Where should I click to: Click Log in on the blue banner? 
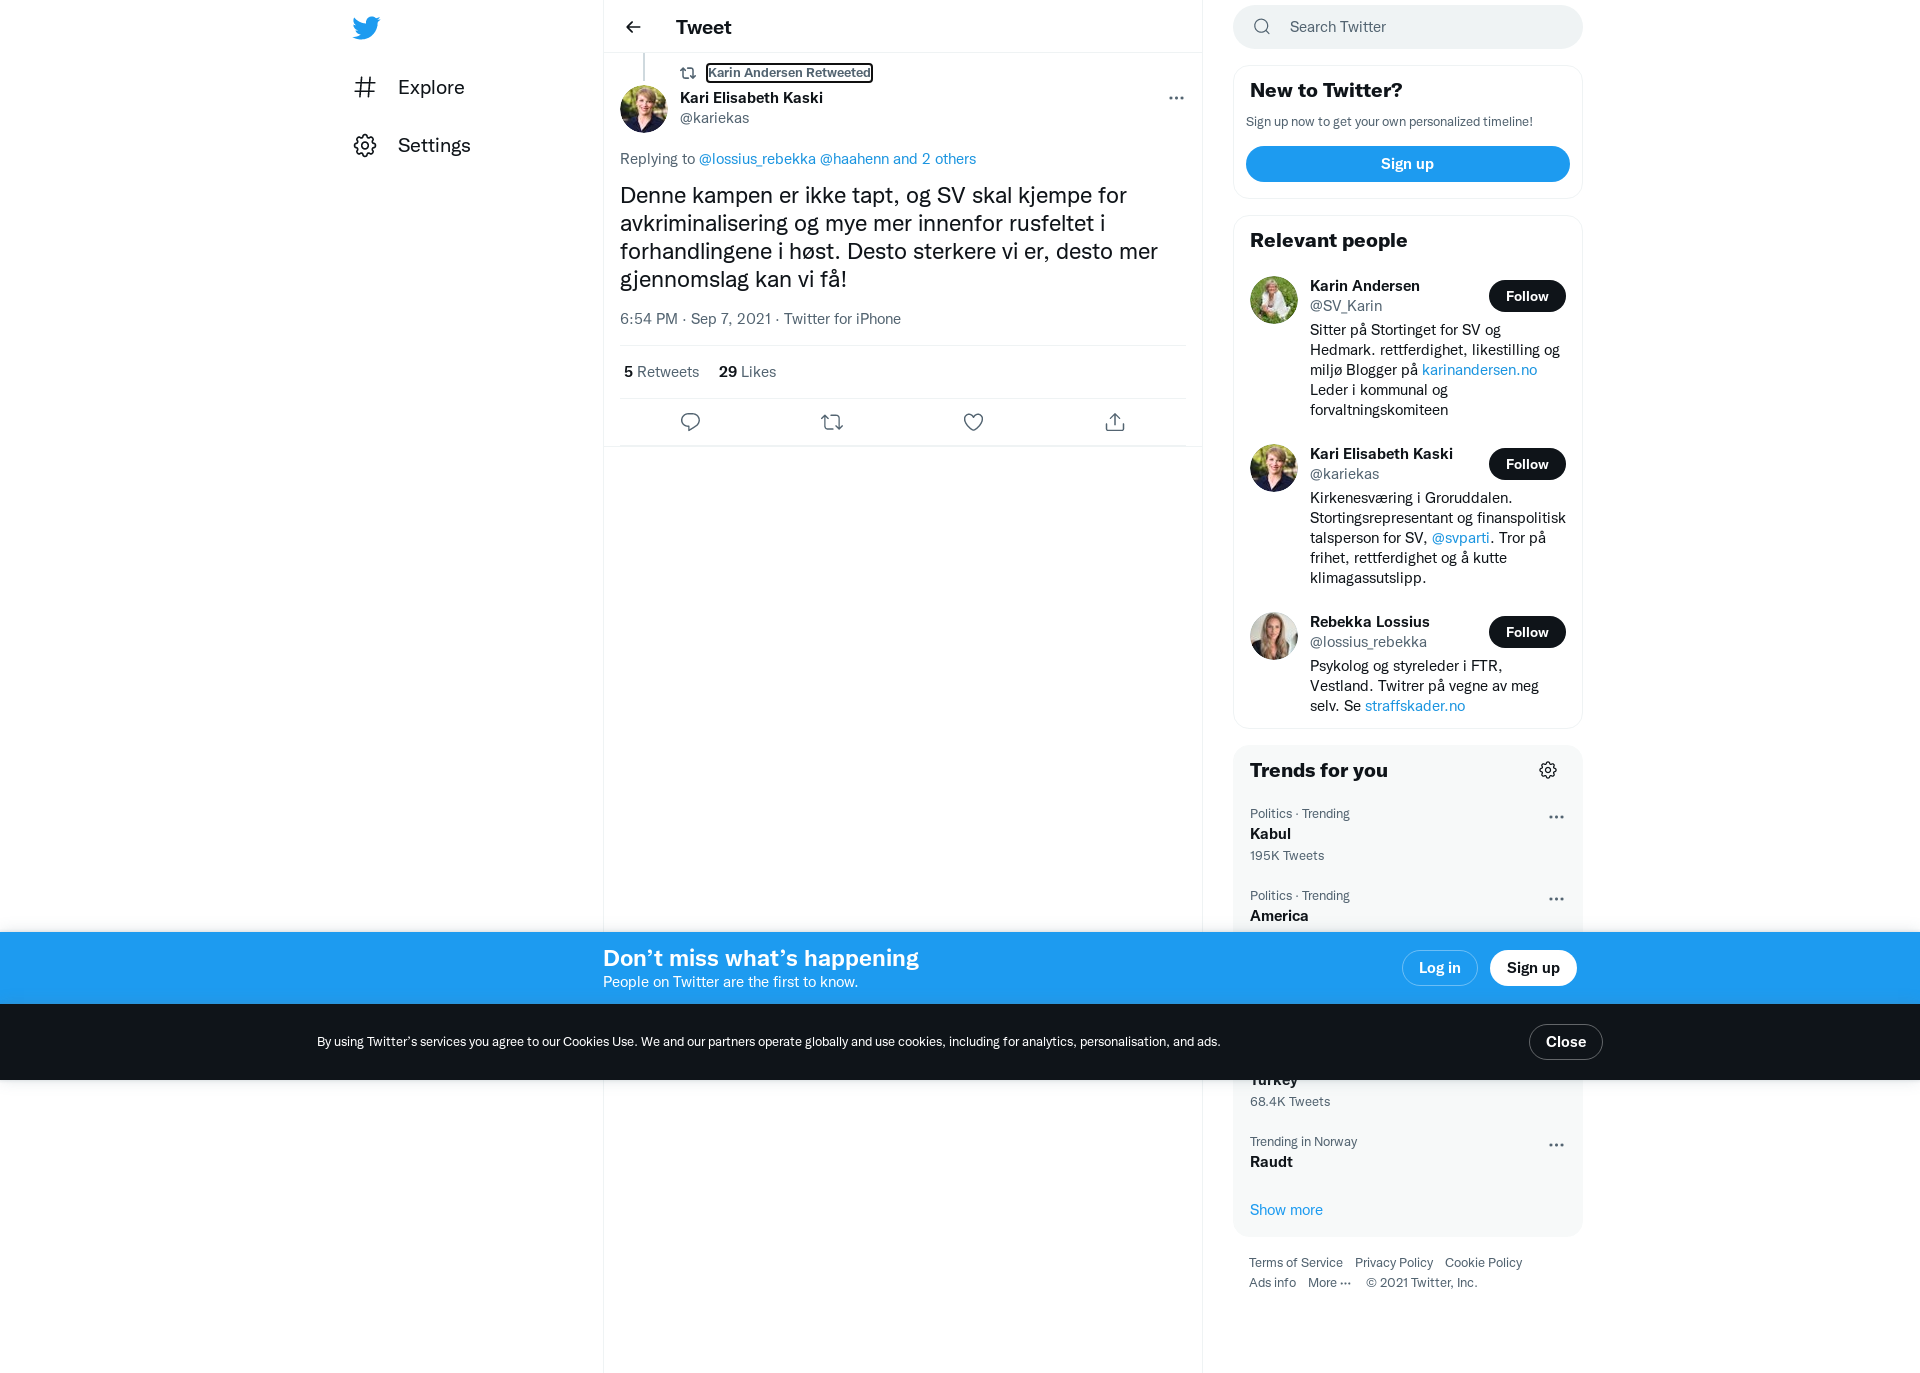pos(1439,968)
